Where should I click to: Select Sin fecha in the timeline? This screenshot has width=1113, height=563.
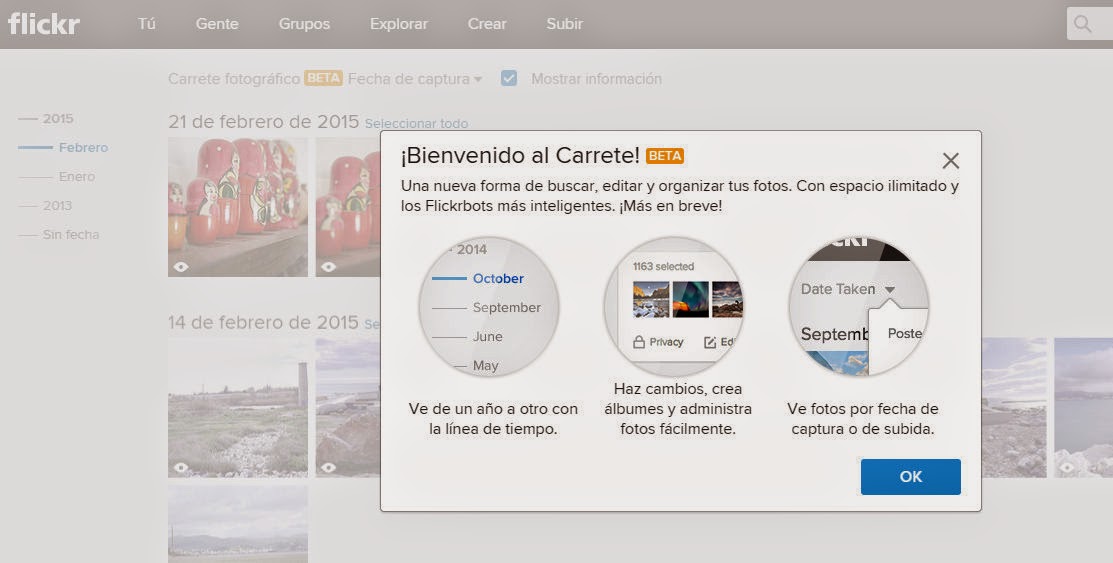pyautogui.click(x=70, y=234)
